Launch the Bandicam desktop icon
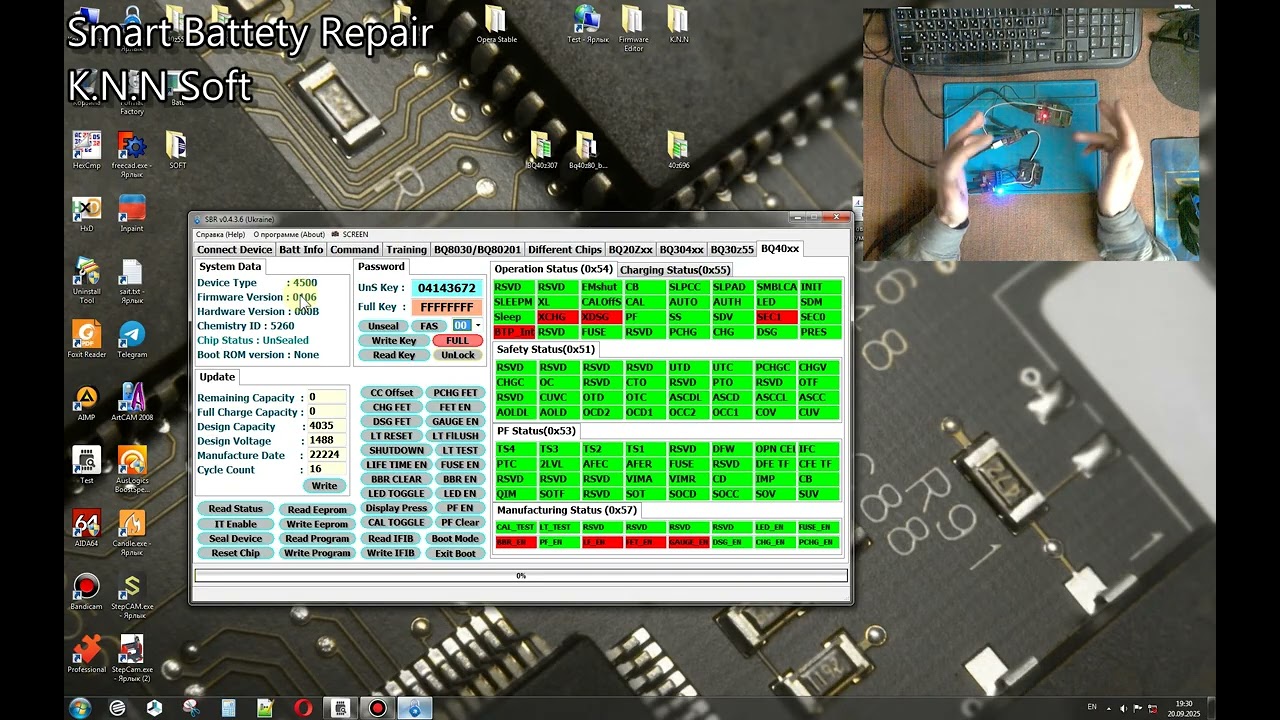The width and height of the screenshot is (1280, 720). click(87, 591)
